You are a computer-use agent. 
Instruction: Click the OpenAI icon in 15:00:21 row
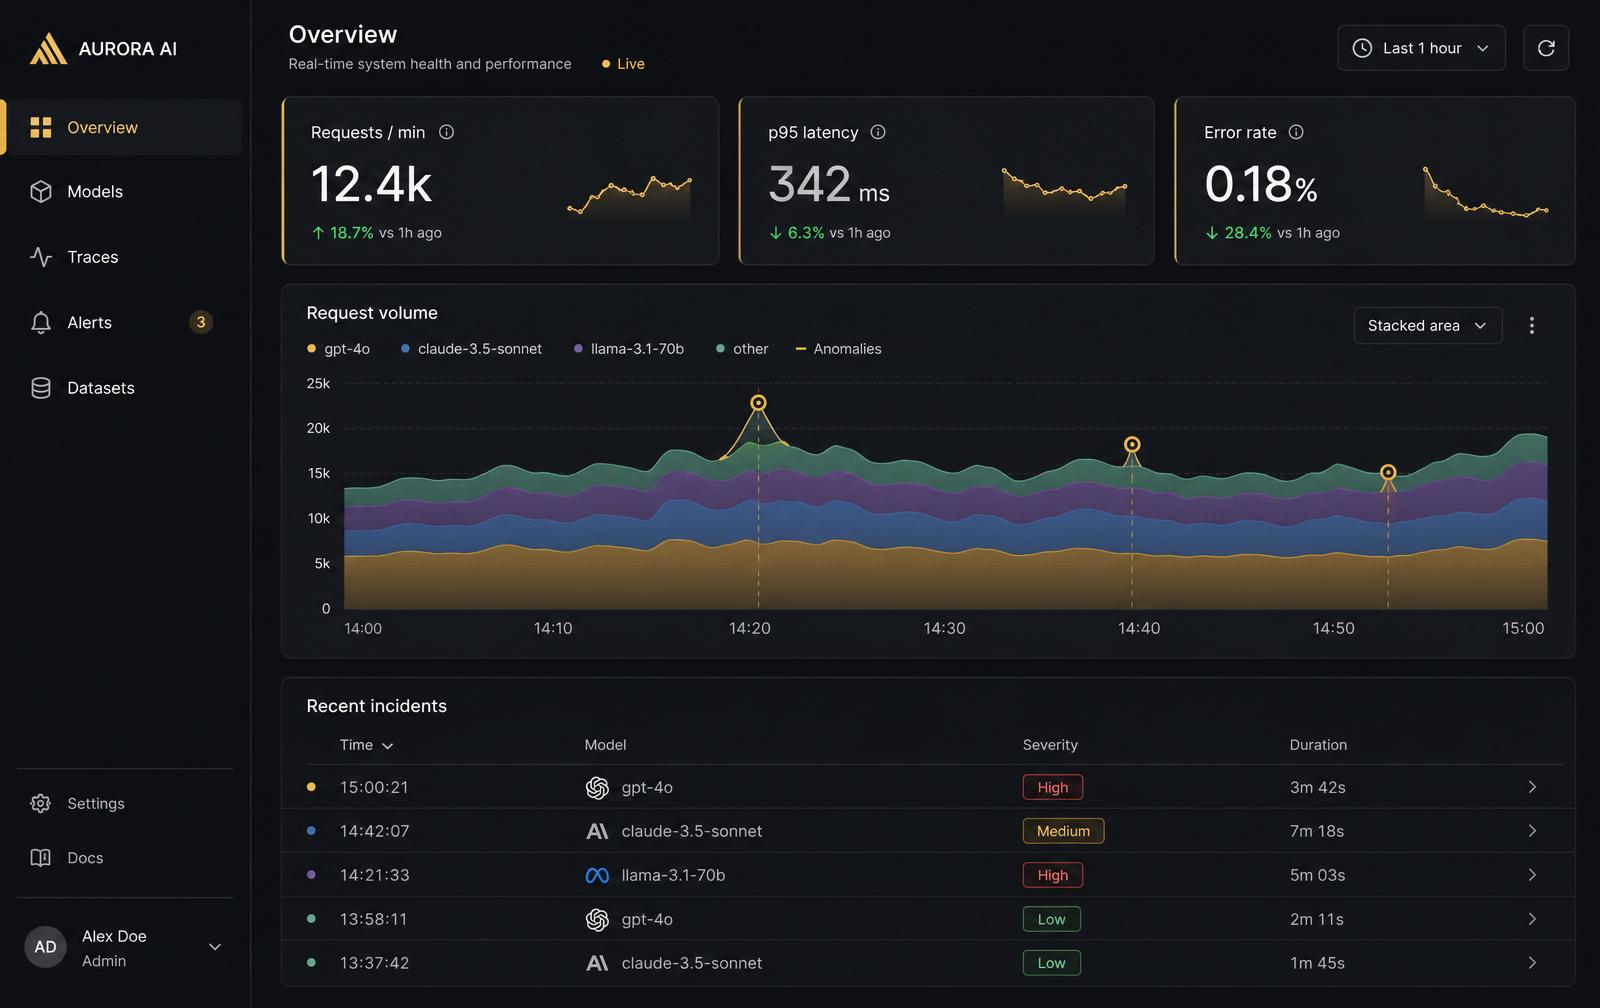[597, 788]
